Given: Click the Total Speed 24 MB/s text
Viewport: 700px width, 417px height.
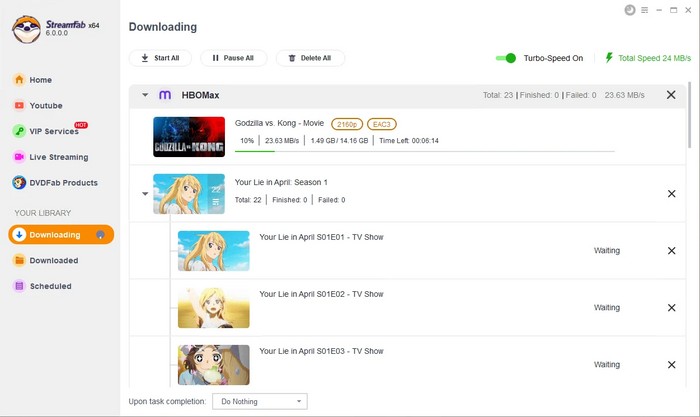Looking at the screenshot, I should point(654,58).
